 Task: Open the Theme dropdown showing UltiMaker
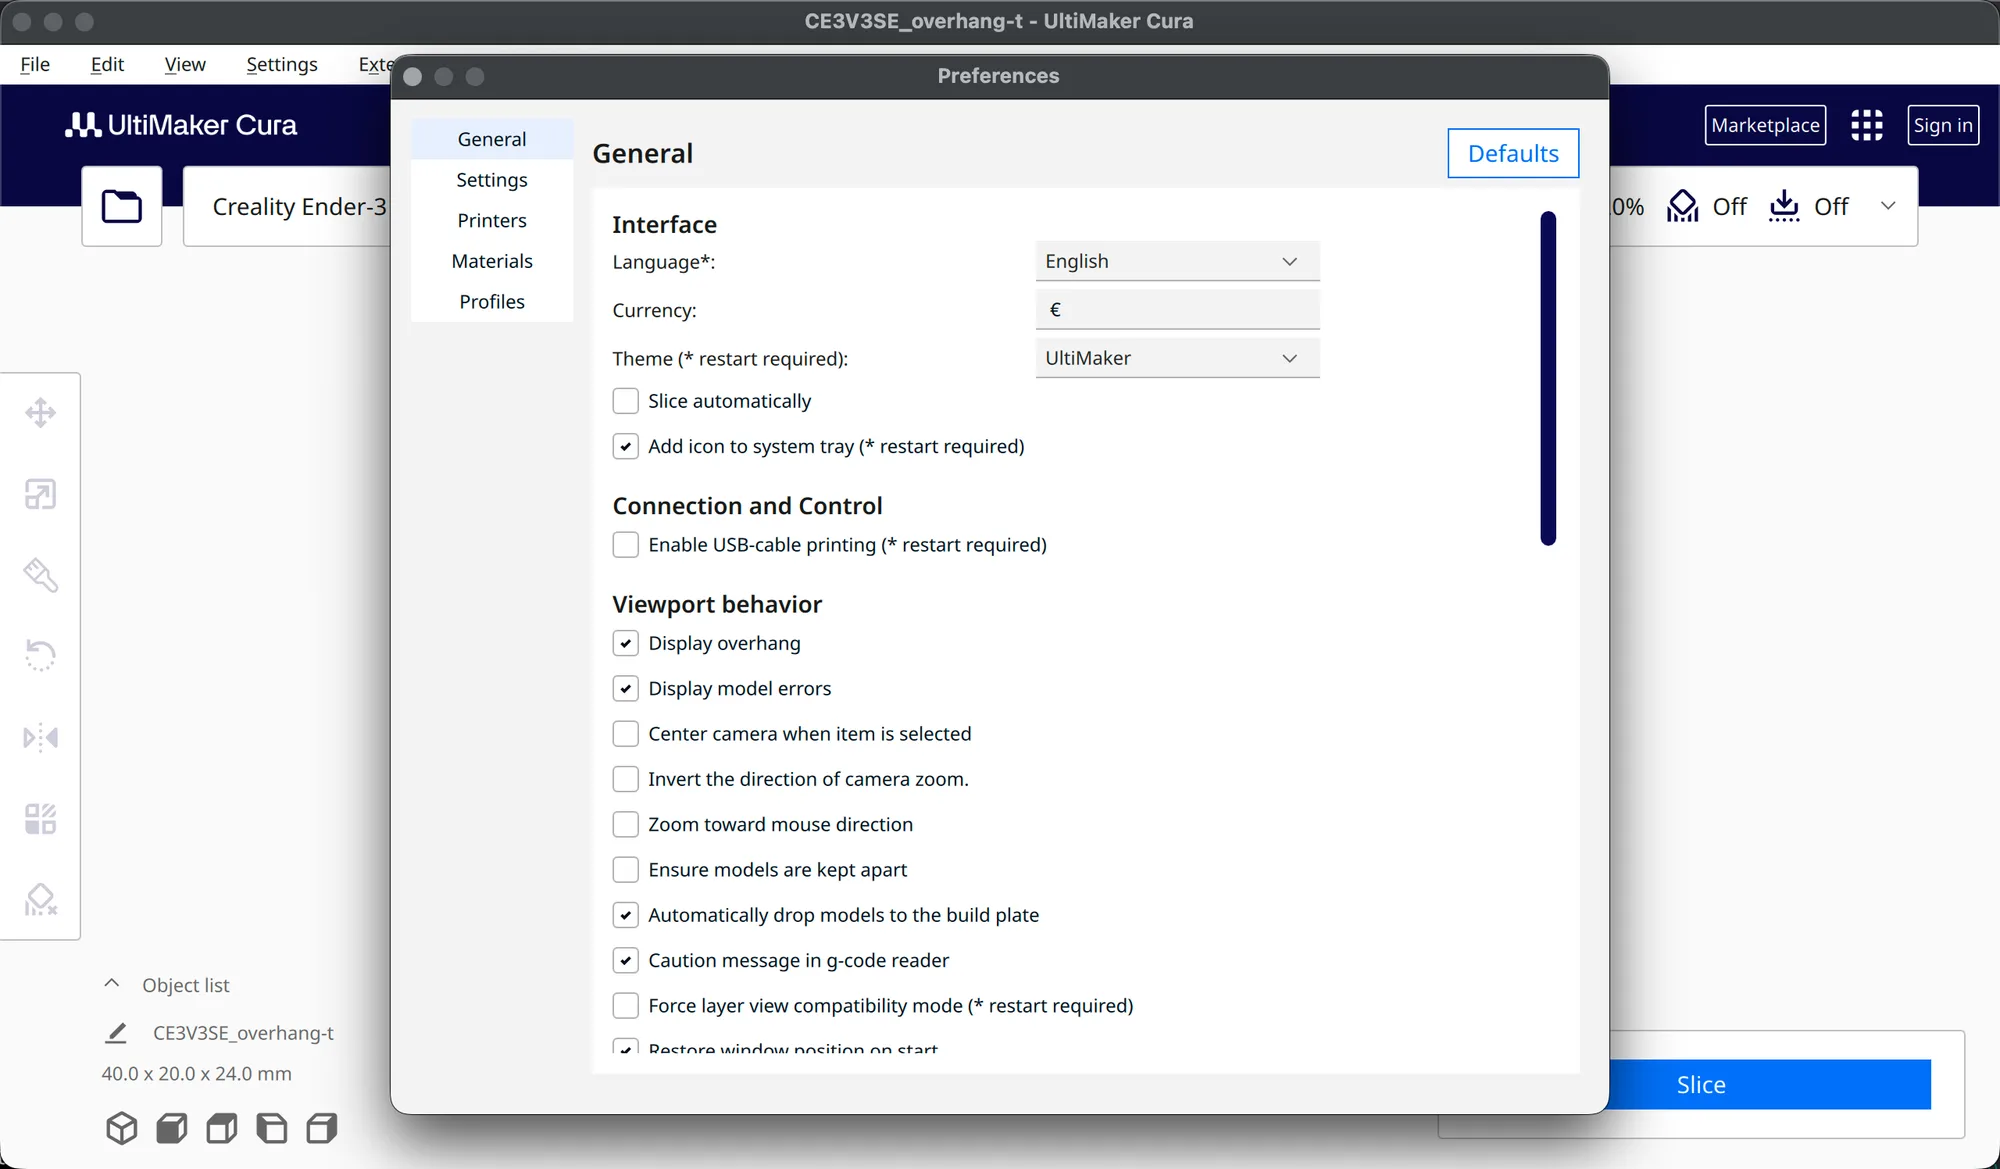tap(1177, 358)
